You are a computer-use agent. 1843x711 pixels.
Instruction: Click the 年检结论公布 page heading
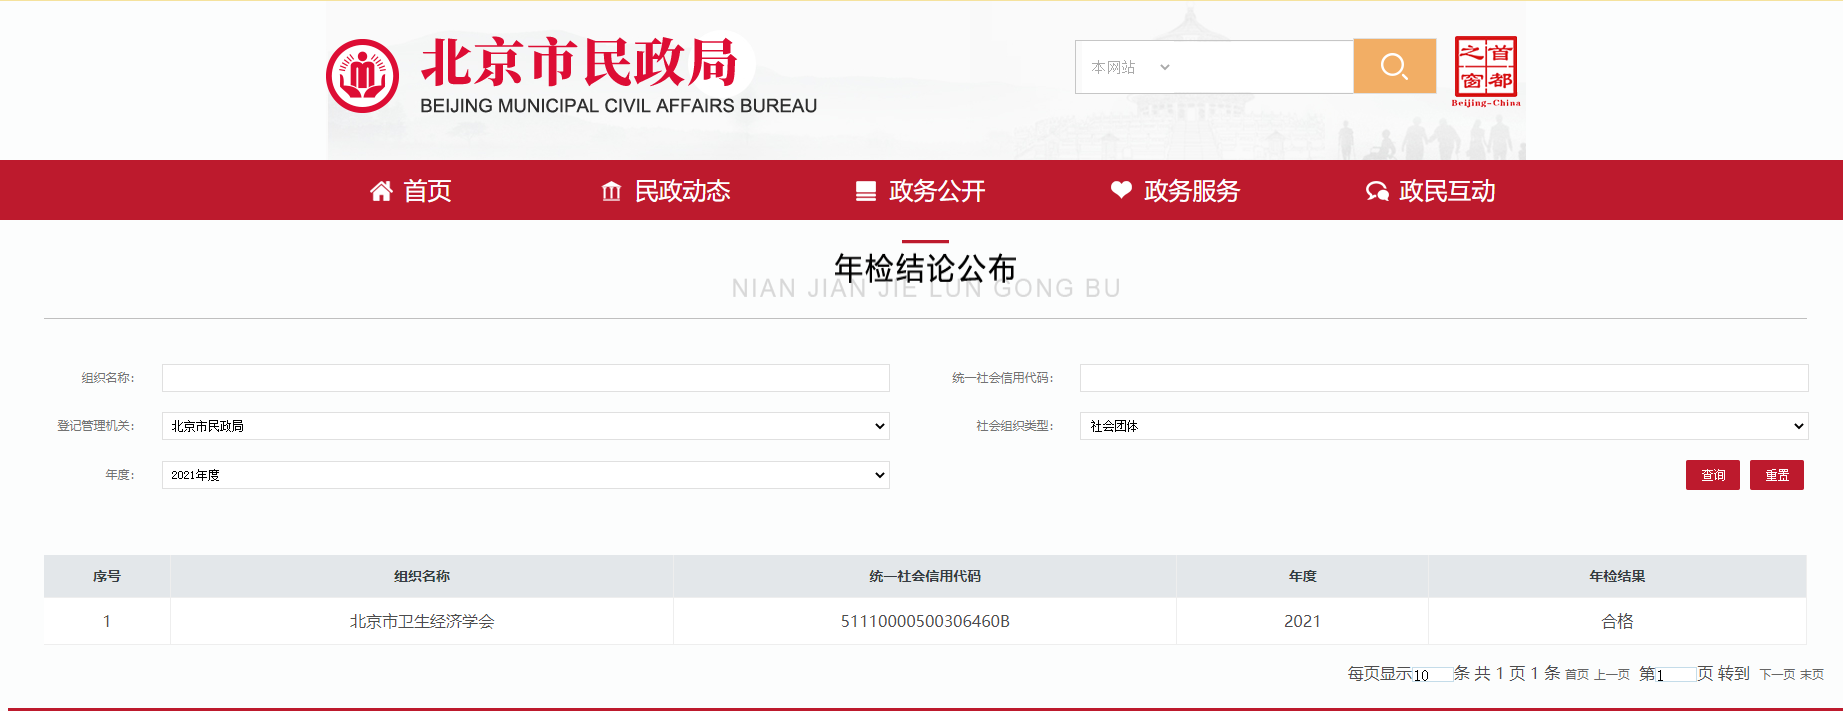(925, 268)
